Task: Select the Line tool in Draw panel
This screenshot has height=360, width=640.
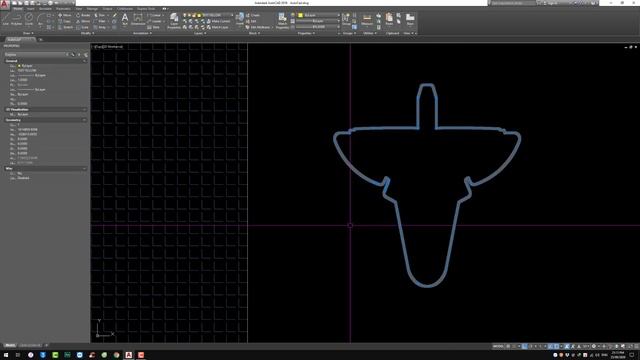Action: pos(6,19)
